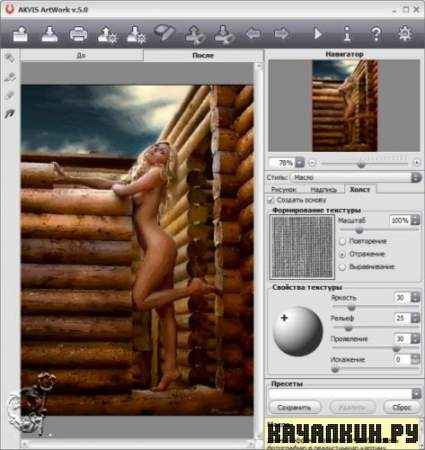Screen dimensions: 425x450
Task: Click the Яркость value stepper arrows
Action: tap(415, 297)
